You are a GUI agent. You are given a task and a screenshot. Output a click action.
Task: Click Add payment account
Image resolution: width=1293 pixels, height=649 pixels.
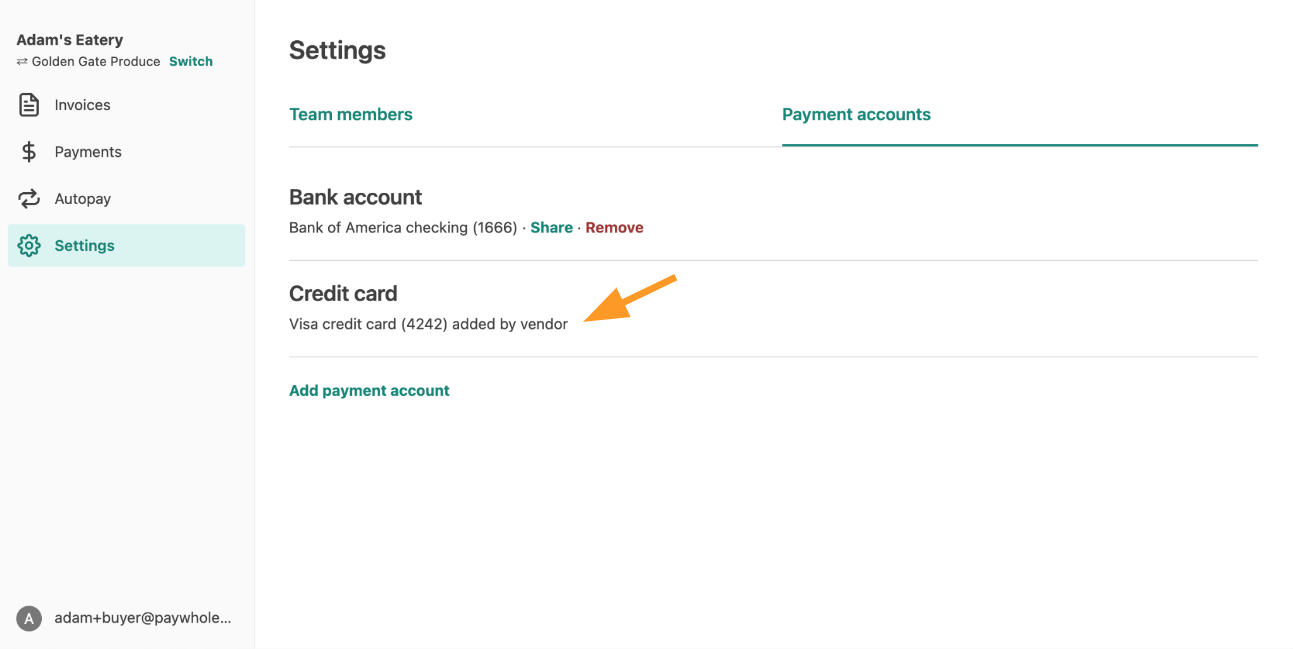pos(369,391)
